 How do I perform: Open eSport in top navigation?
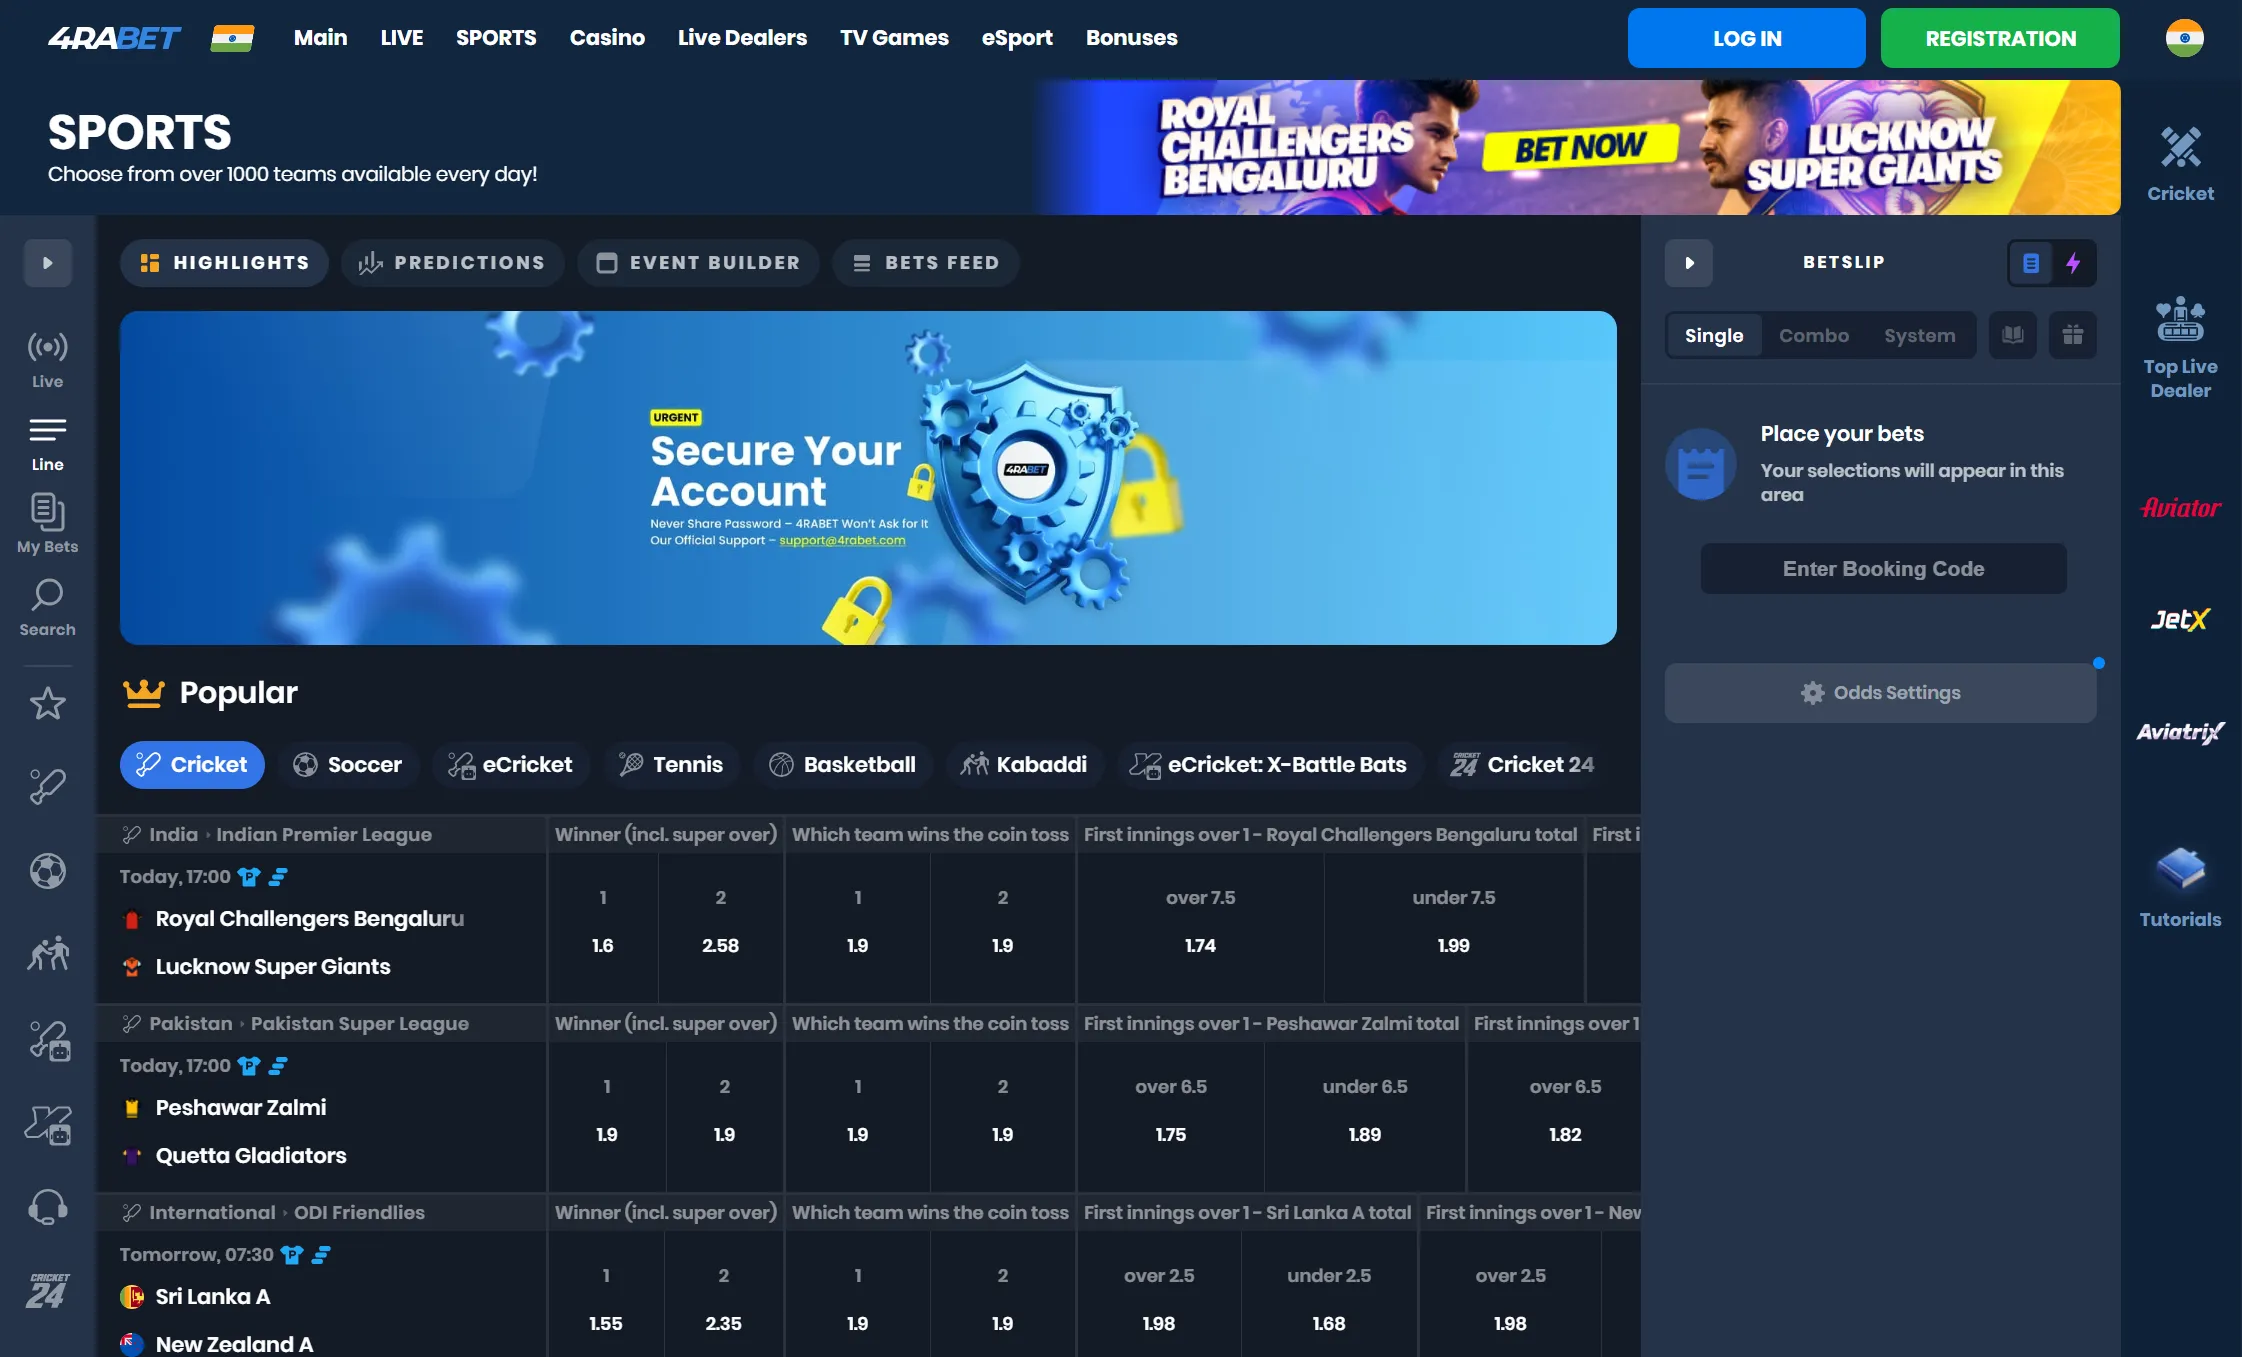1017,38
